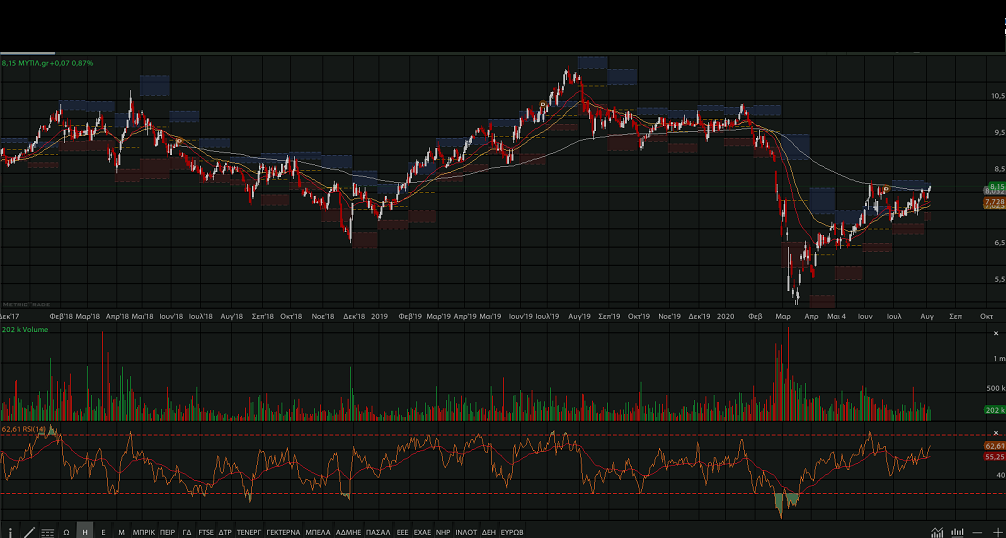Open the 202 k Volume indicator label

(26, 328)
